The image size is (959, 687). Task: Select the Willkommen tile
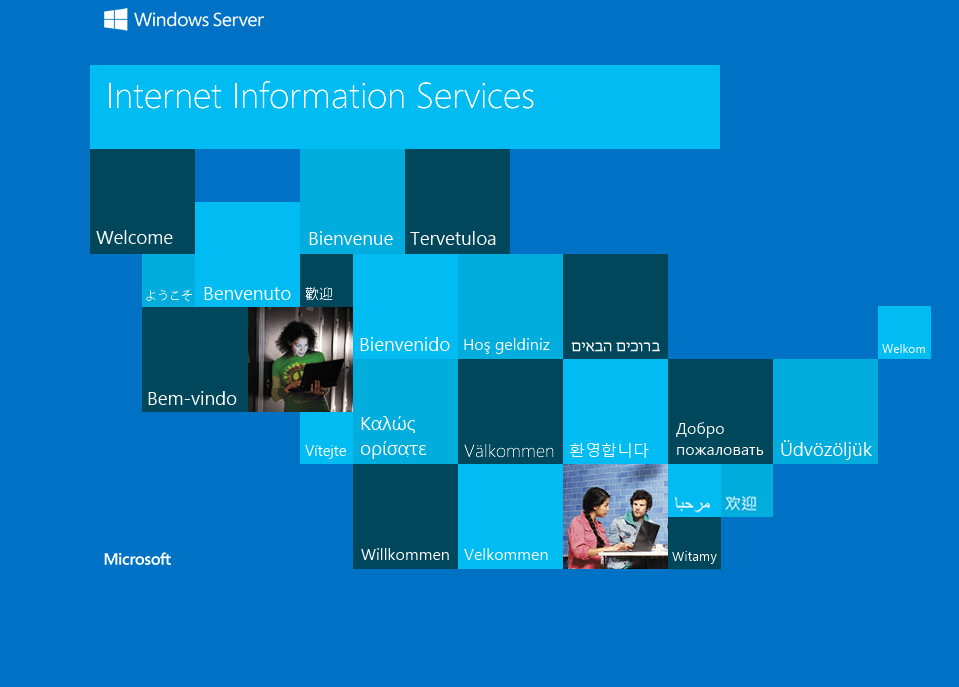pos(405,517)
